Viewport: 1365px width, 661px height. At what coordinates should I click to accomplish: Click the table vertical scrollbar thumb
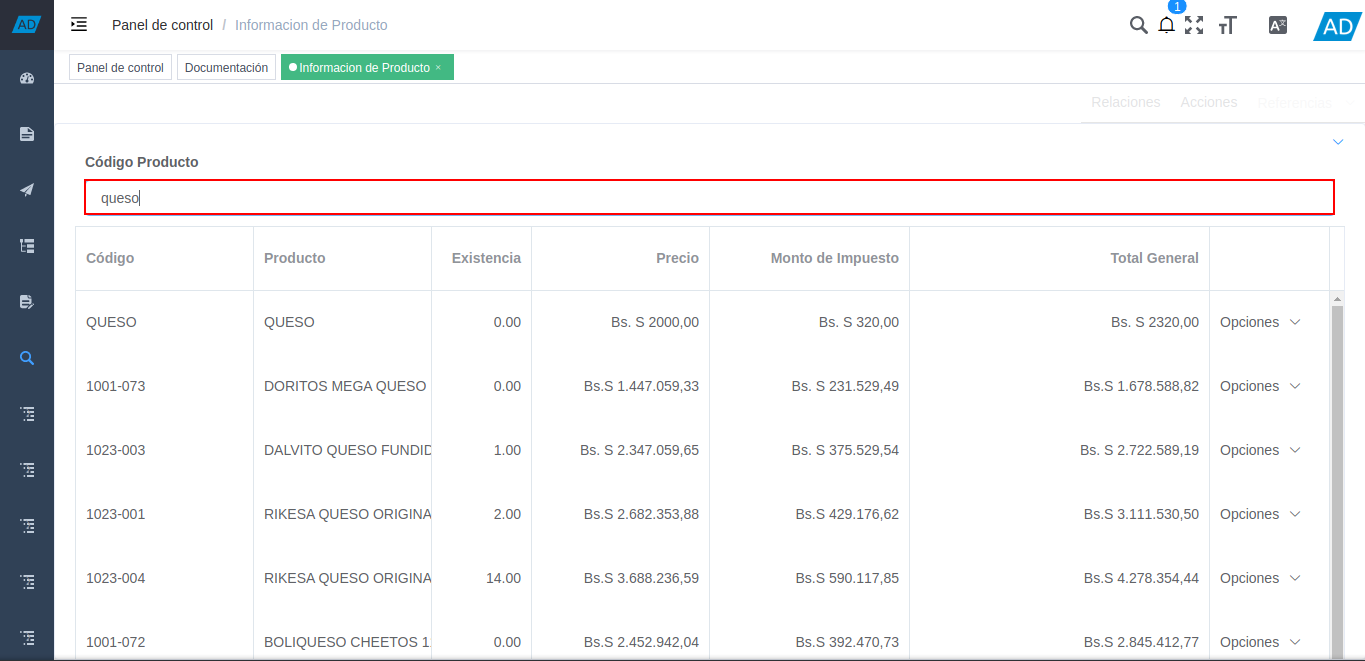(1337, 480)
